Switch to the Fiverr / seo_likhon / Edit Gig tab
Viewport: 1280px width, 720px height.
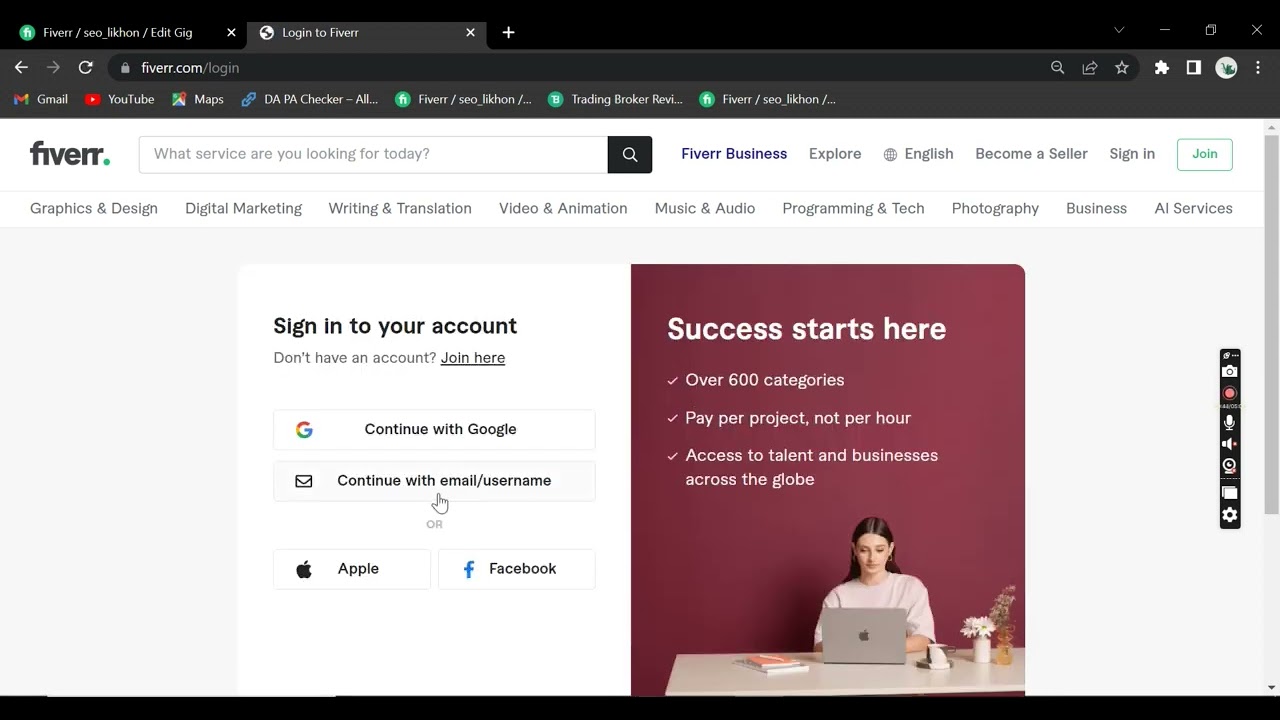[x=125, y=32]
